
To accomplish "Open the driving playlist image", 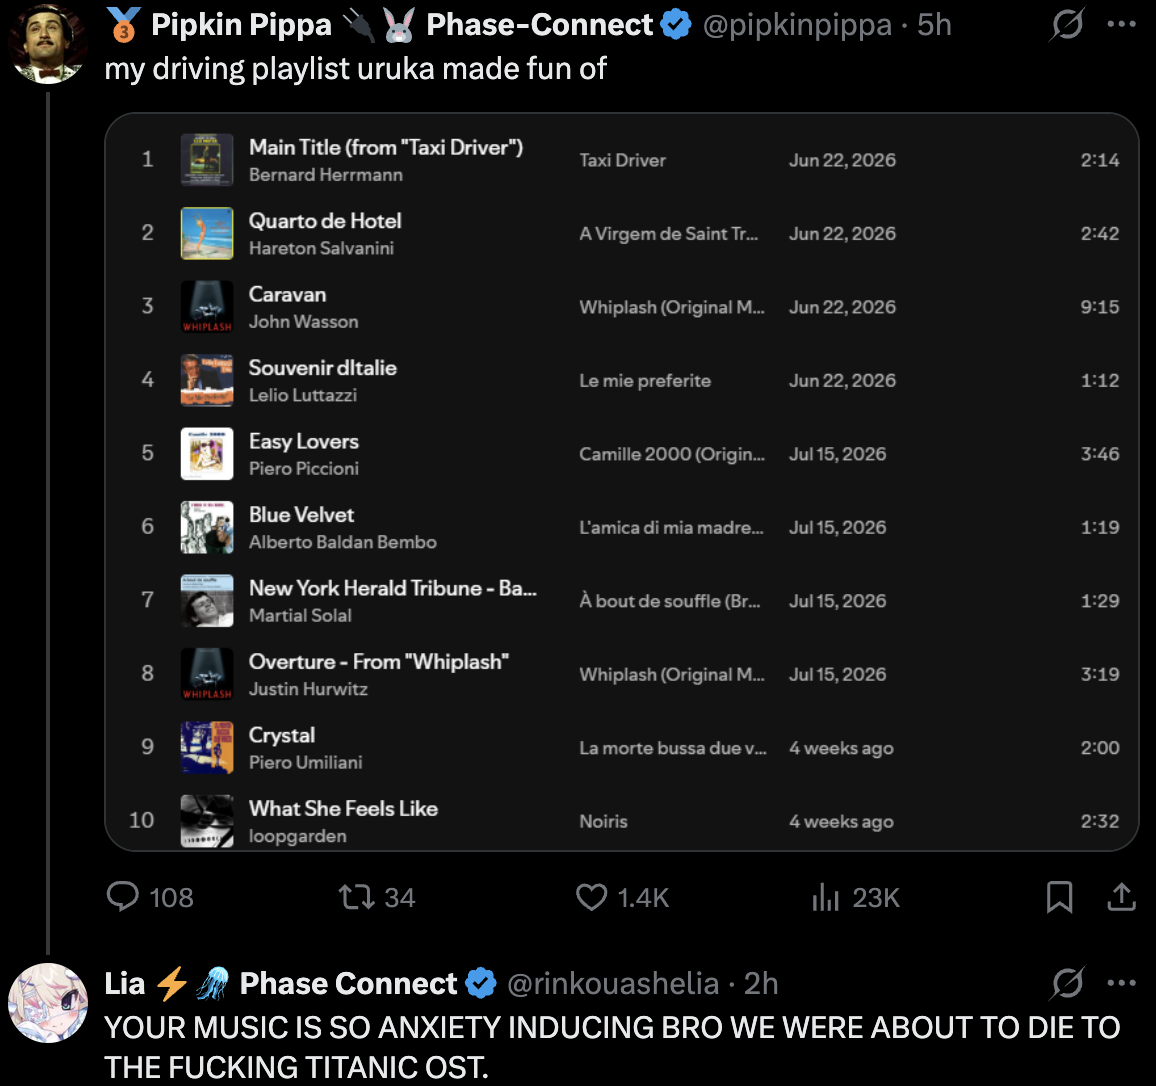I will click(621, 481).
